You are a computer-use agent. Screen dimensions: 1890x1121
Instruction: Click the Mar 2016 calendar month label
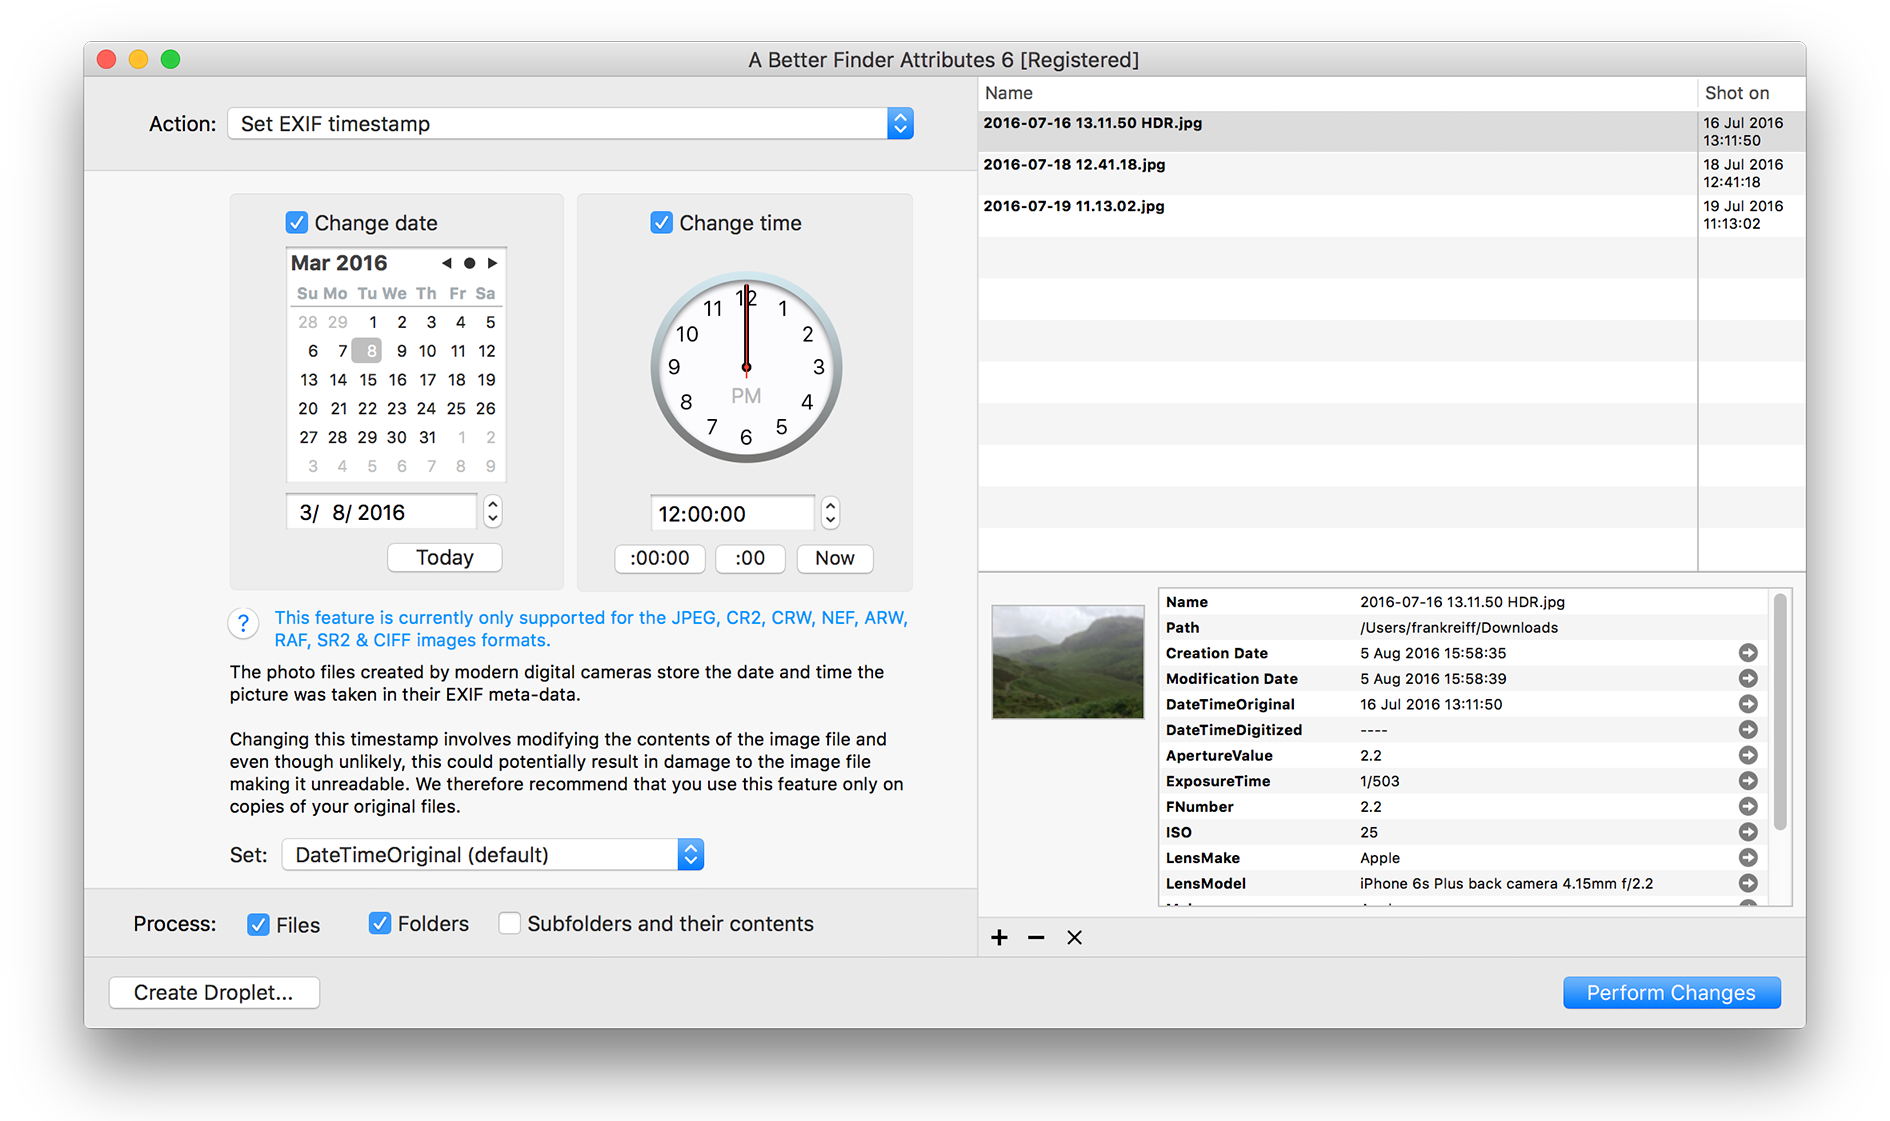click(x=339, y=263)
